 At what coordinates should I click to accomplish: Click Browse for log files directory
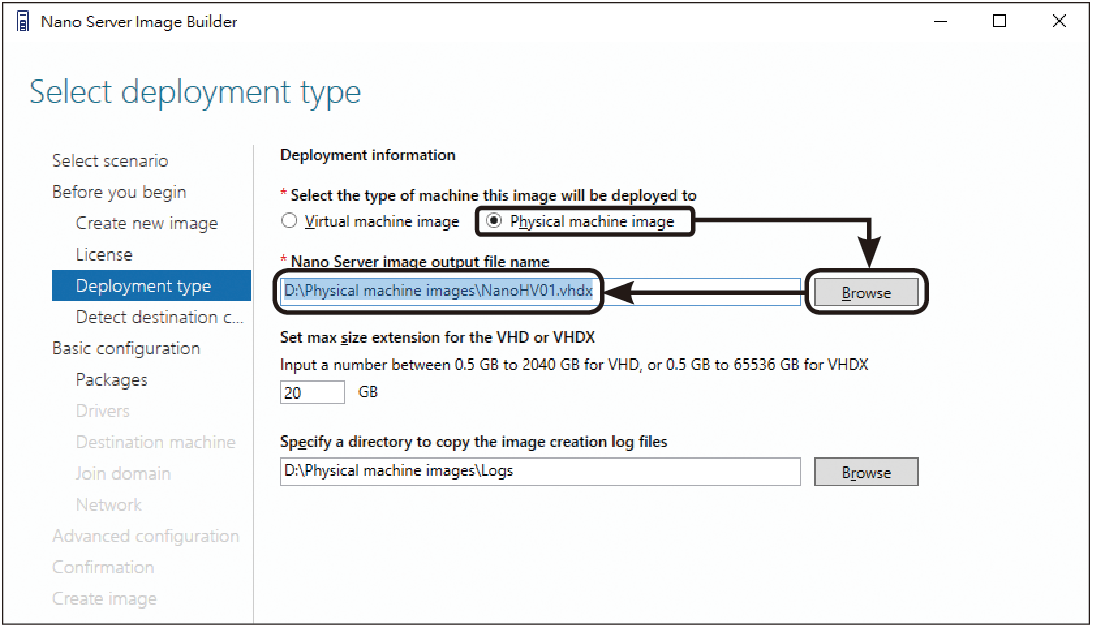(x=866, y=472)
